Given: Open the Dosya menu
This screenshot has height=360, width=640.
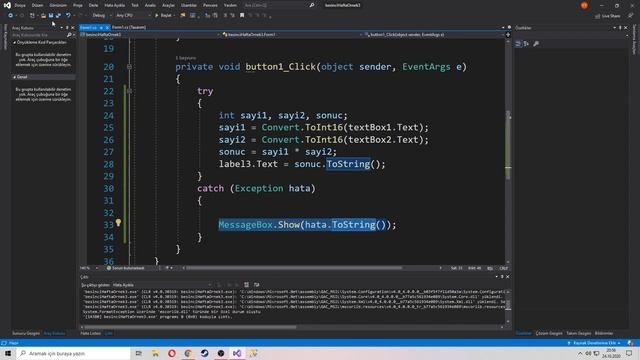Looking at the screenshot, I should (x=20, y=5).
